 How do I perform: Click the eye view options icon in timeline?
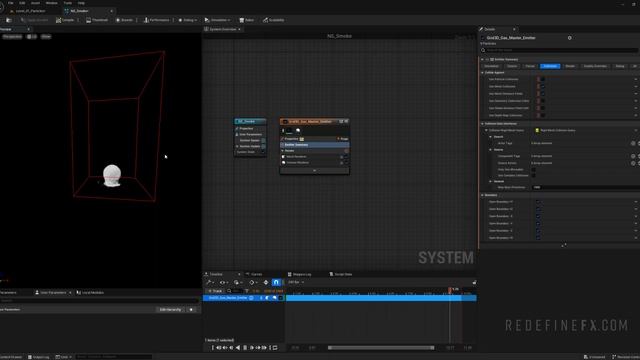coord(223,282)
